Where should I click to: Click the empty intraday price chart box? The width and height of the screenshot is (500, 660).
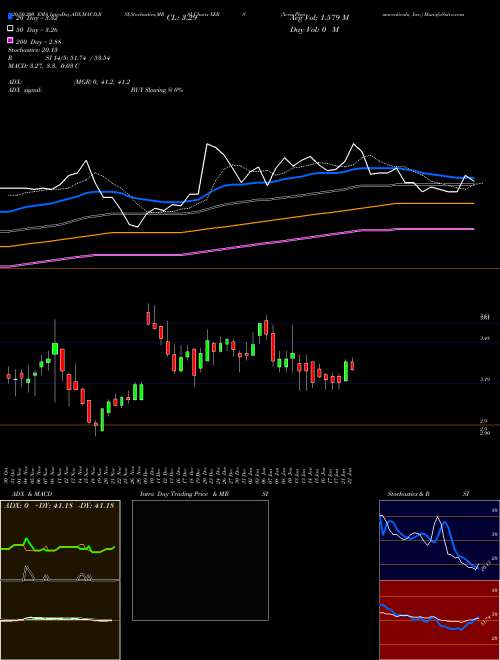pyautogui.click(x=200, y=560)
